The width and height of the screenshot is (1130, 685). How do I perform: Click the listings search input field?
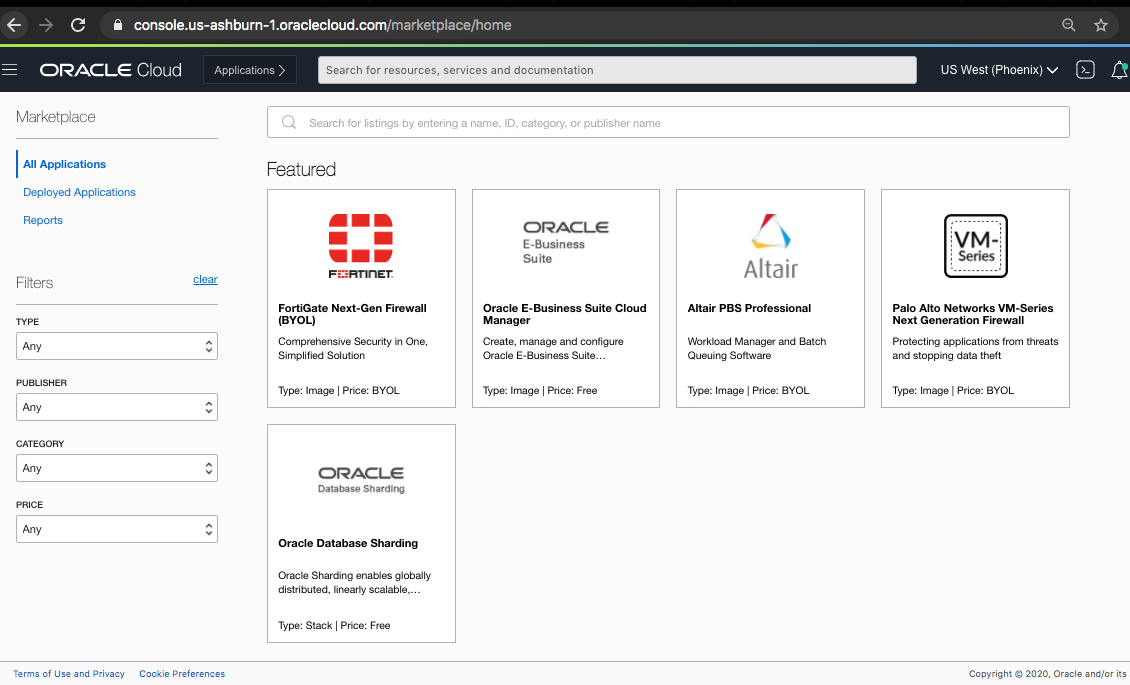600,122
